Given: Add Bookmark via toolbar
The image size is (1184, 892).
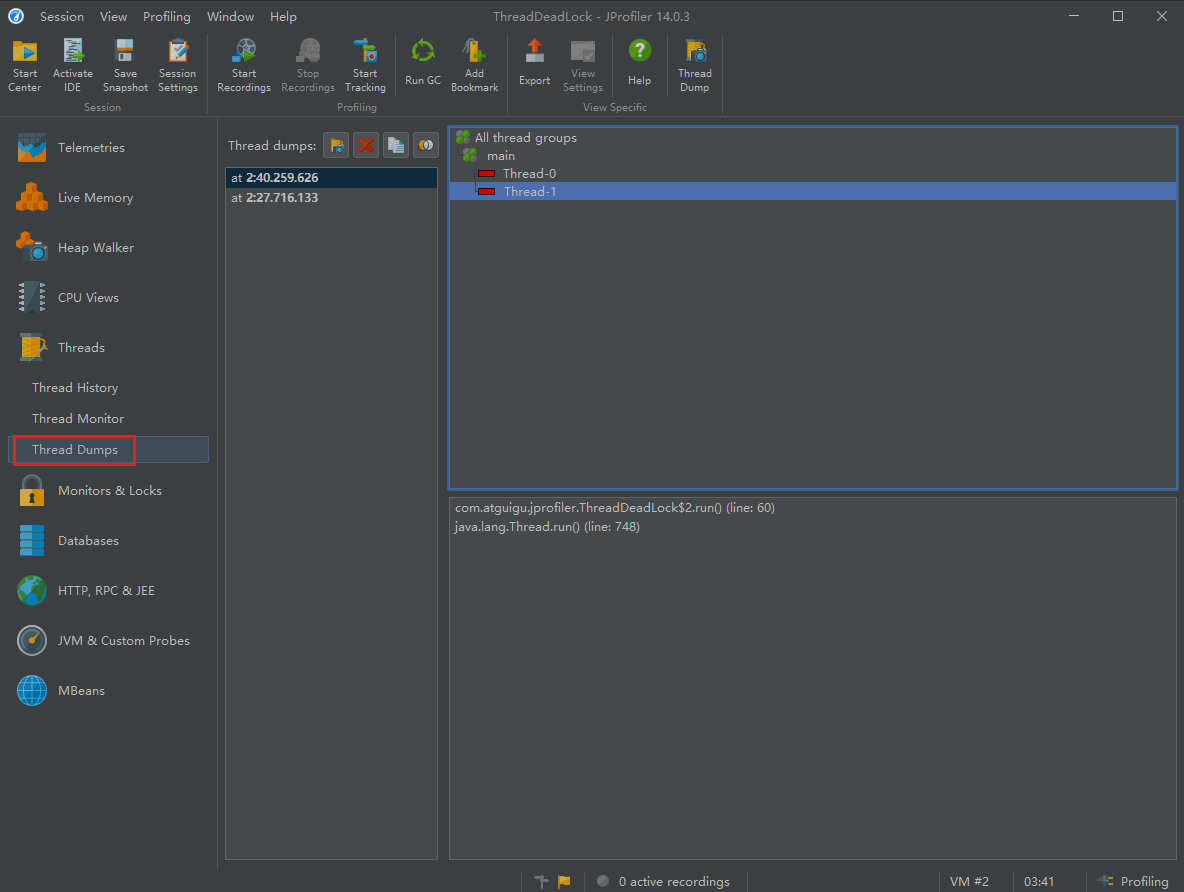Looking at the screenshot, I should (474, 66).
